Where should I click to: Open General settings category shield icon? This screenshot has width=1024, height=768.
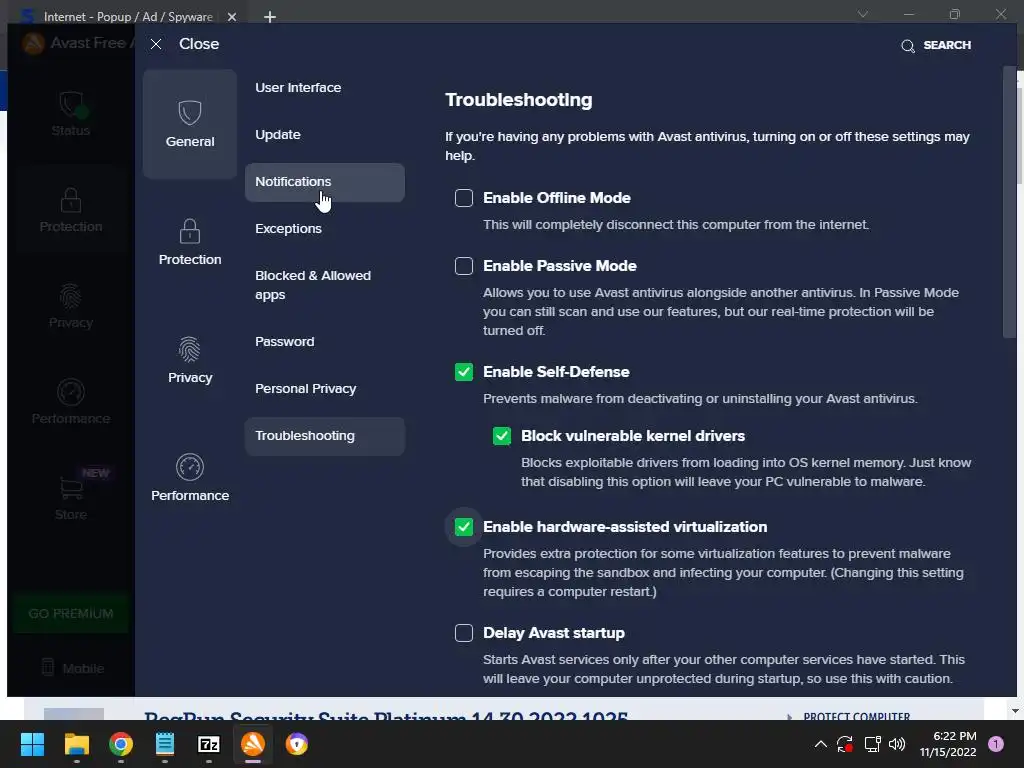189,112
